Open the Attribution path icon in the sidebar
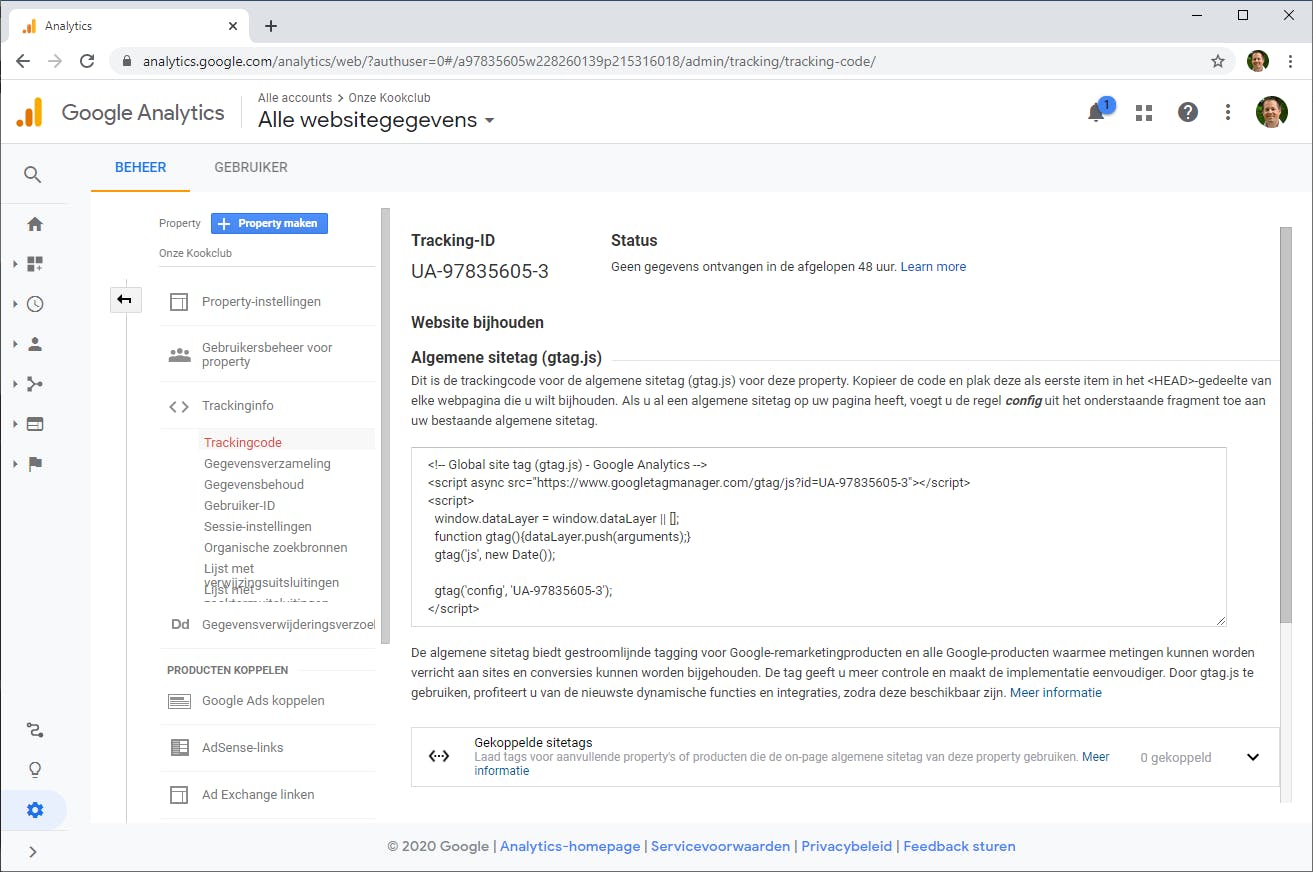 [35, 730]
